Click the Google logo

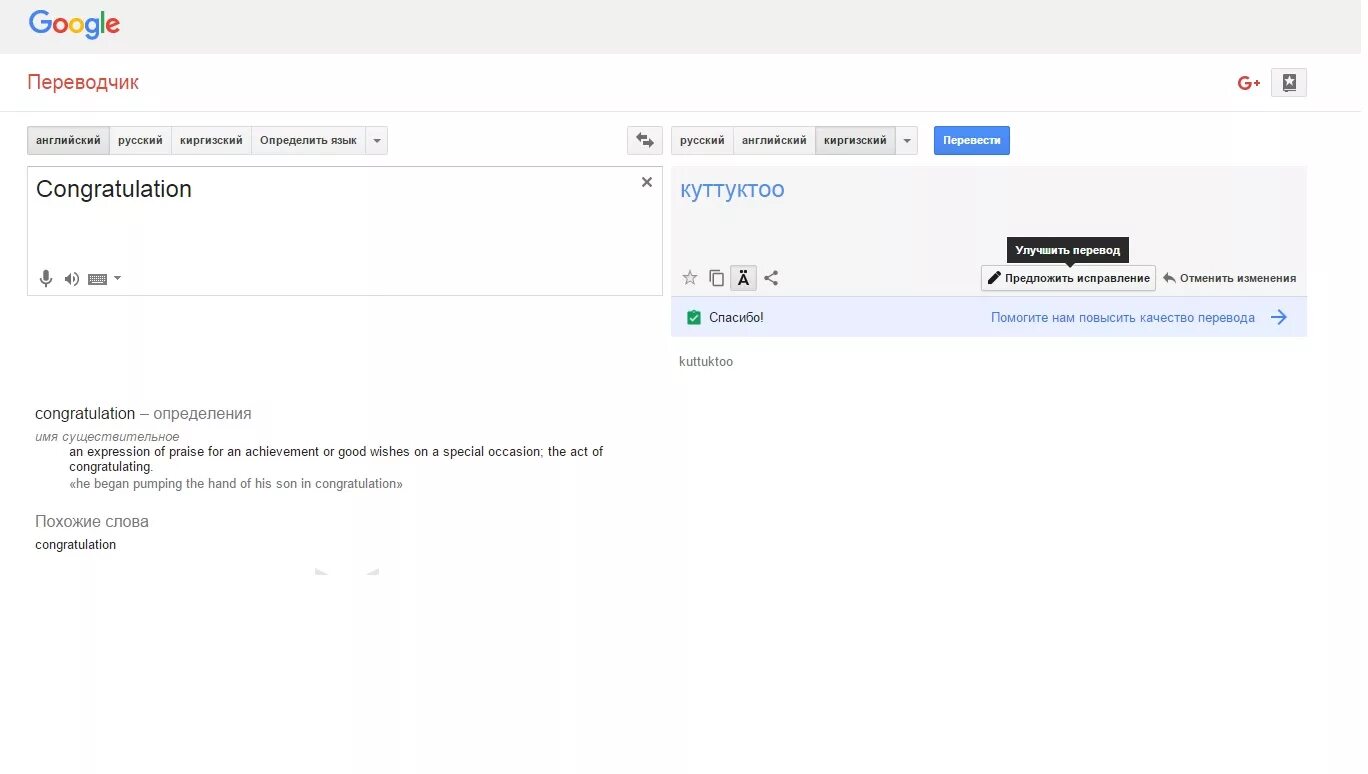pyautogui.click(x=74, y=24)
